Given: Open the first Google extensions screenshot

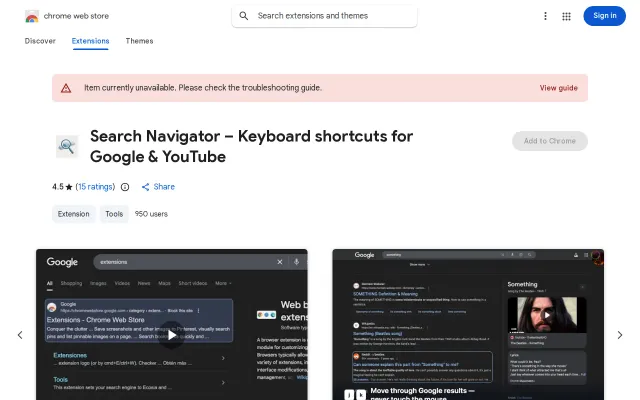Looking at the screenshot, I should click(171, 324).
